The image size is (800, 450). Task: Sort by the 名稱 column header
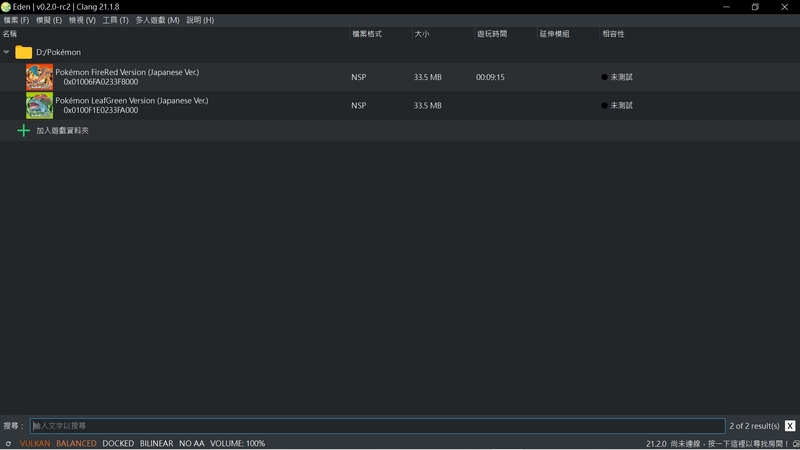point(10,34)
